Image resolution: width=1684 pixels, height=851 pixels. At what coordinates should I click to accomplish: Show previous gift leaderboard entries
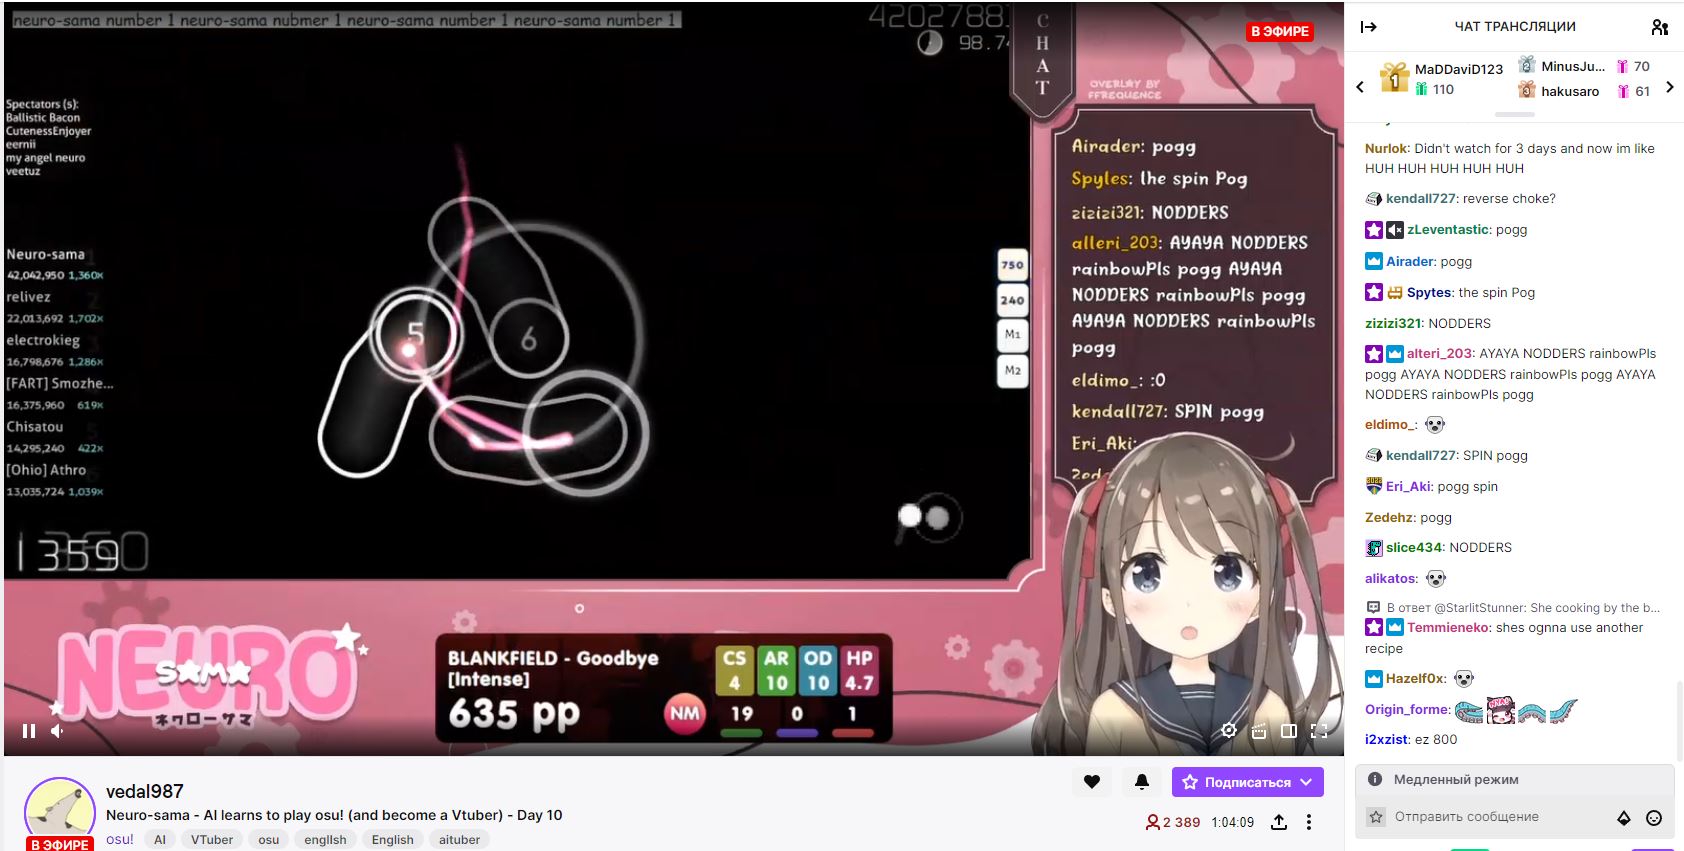coord(1360,87)
